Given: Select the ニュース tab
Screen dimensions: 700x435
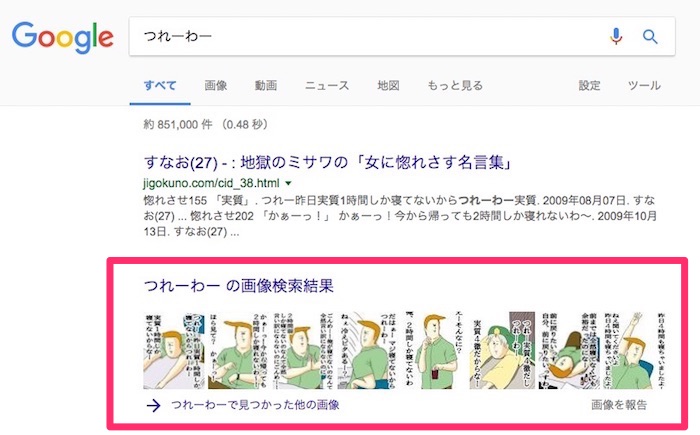Looking at the screenshot, I should [327, 85].
